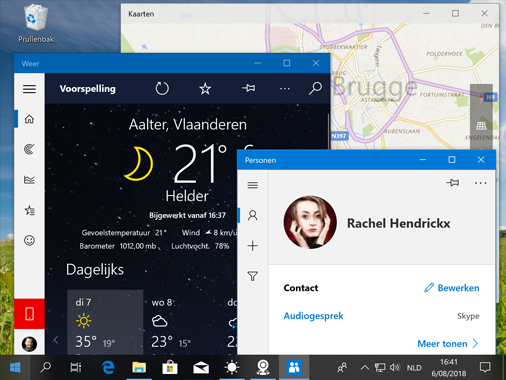Open the Personen hamburger menu
This screenshot has height=380, width=506.
click(253, 185)
